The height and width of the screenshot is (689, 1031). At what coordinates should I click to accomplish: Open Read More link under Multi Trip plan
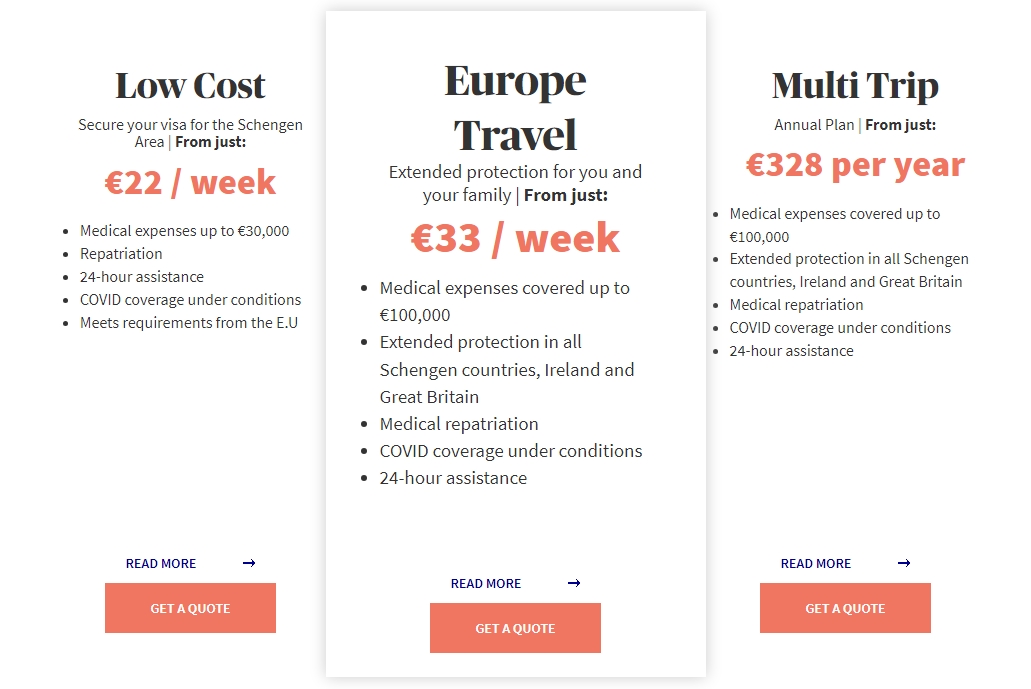coord(816,563)
